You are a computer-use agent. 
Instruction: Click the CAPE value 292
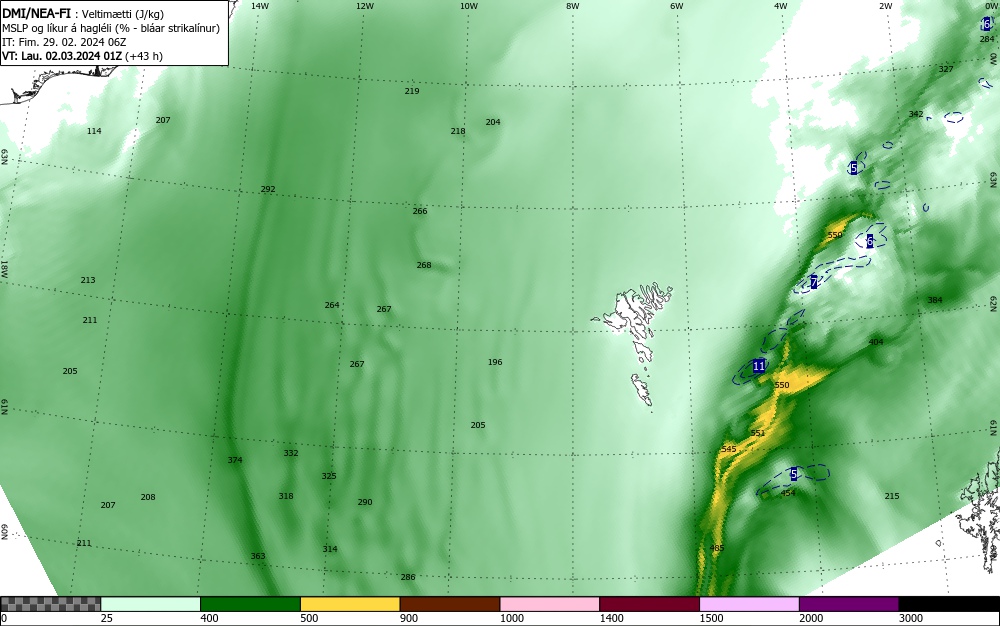[268, 189]
